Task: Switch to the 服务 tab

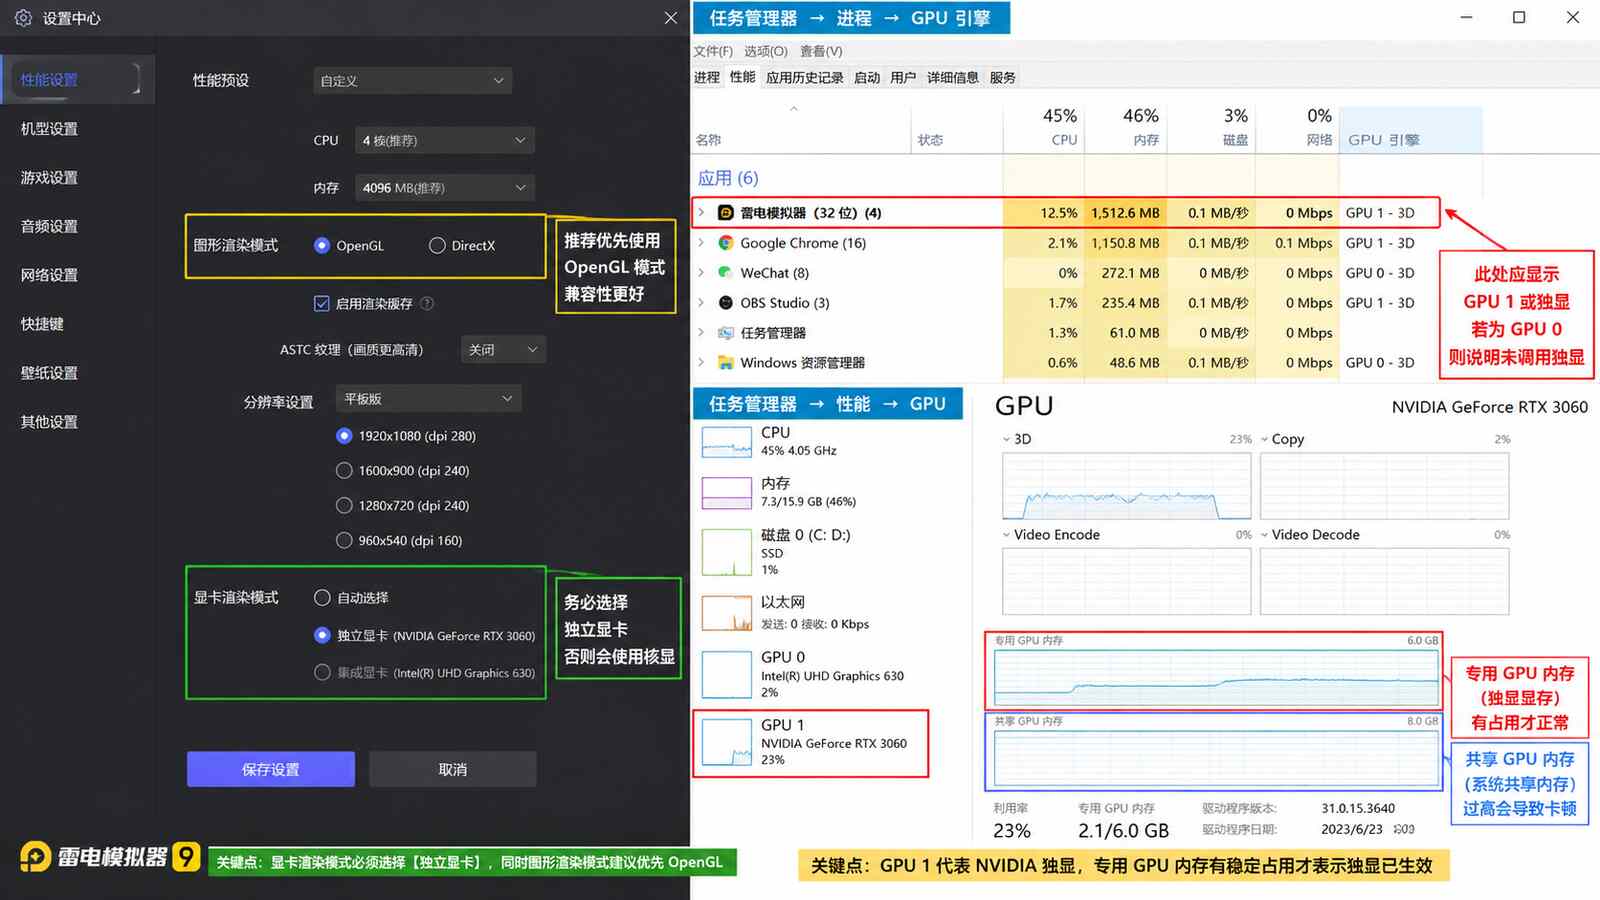Action: 1003,77
